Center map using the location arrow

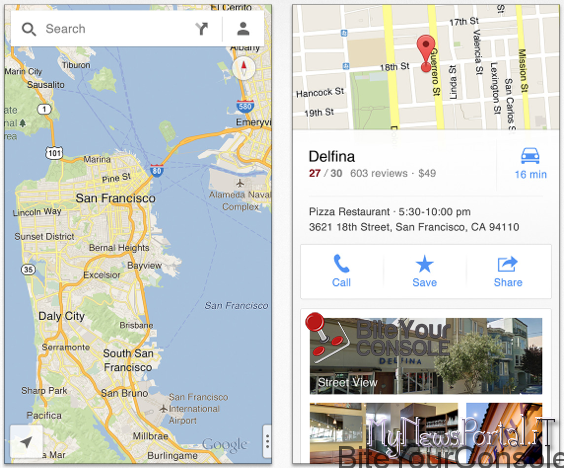click(26, 442)
